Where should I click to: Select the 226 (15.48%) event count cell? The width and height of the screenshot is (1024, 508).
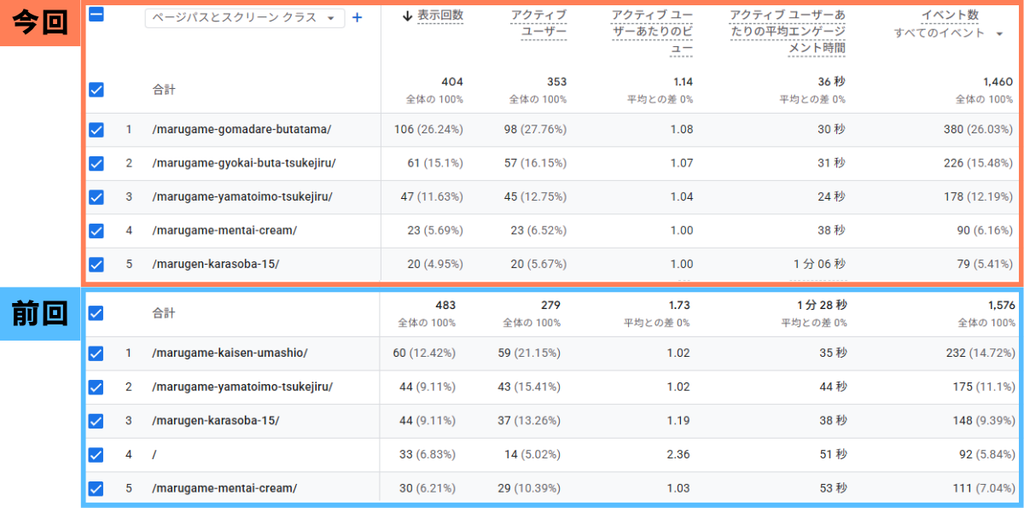click(x=977, y=163)
